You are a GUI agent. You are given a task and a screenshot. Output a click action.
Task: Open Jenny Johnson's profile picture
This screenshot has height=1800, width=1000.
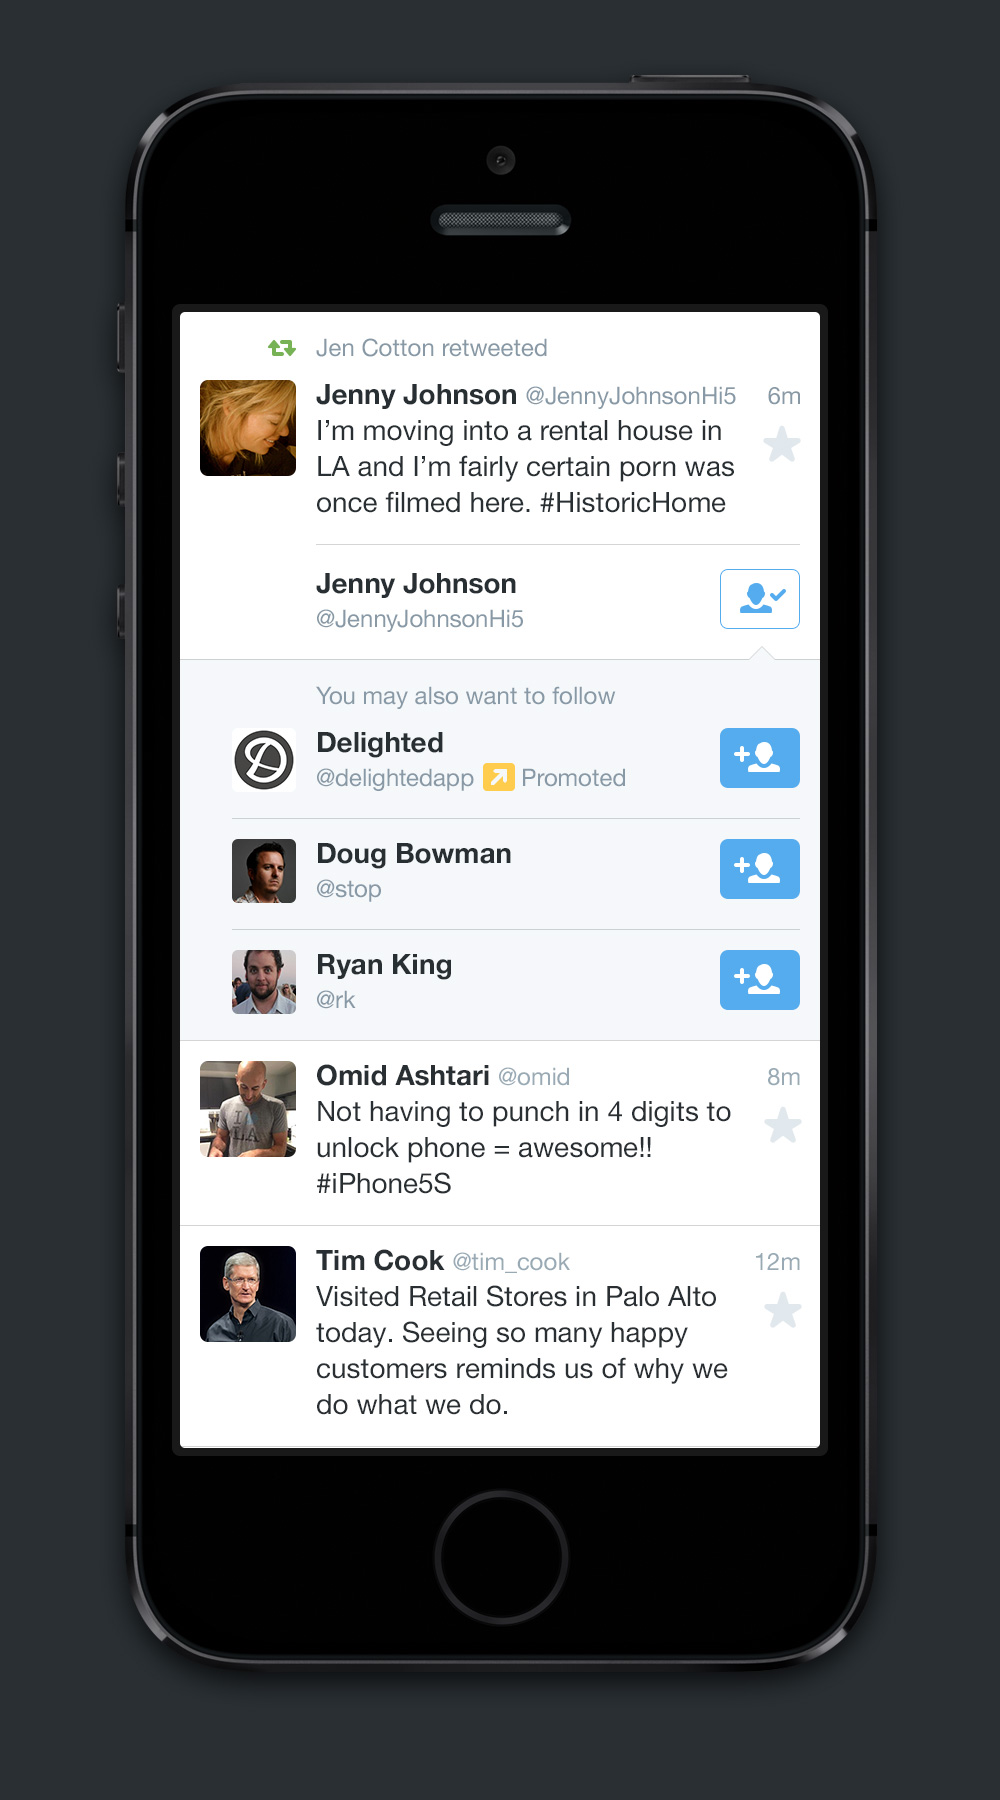[248, 428]
